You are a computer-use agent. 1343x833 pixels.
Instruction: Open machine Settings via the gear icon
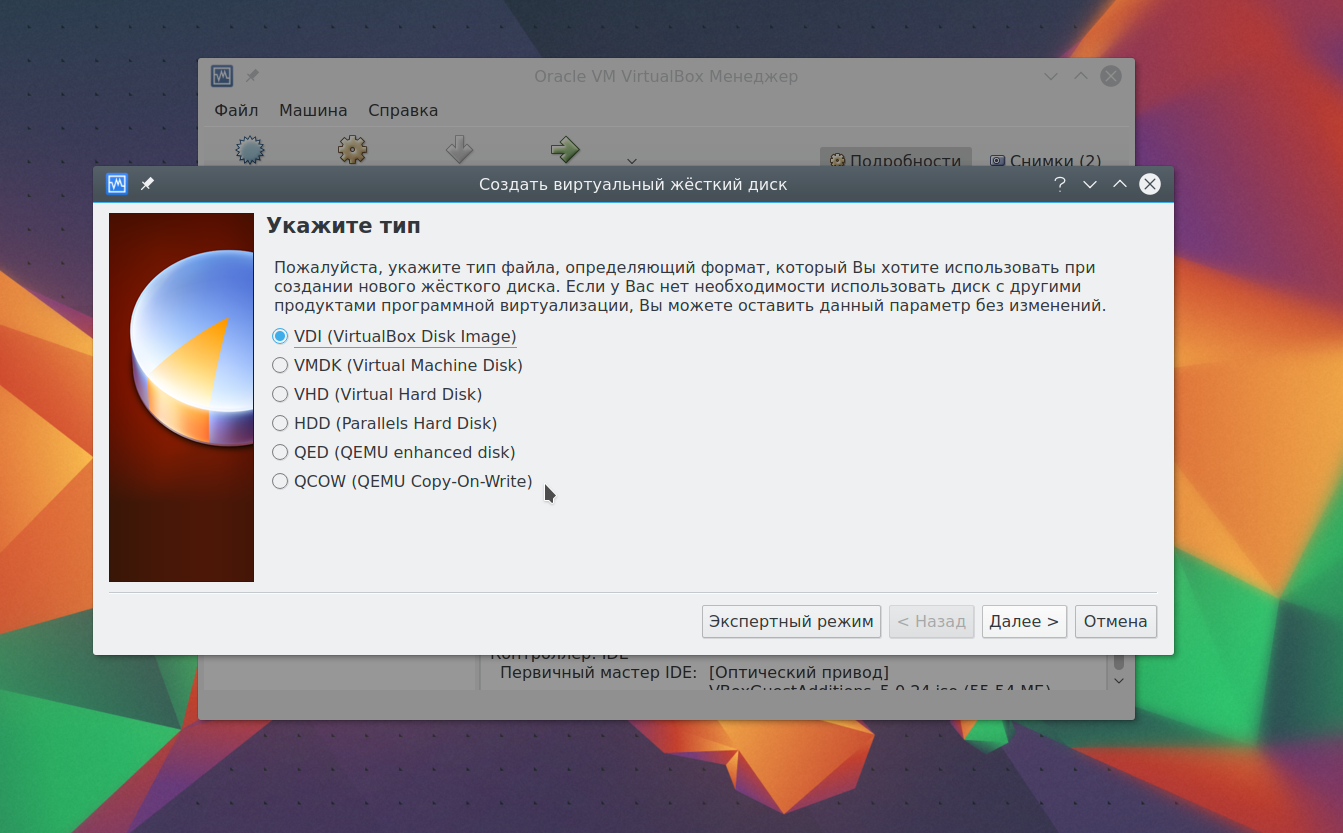click(x=352, y=150)
